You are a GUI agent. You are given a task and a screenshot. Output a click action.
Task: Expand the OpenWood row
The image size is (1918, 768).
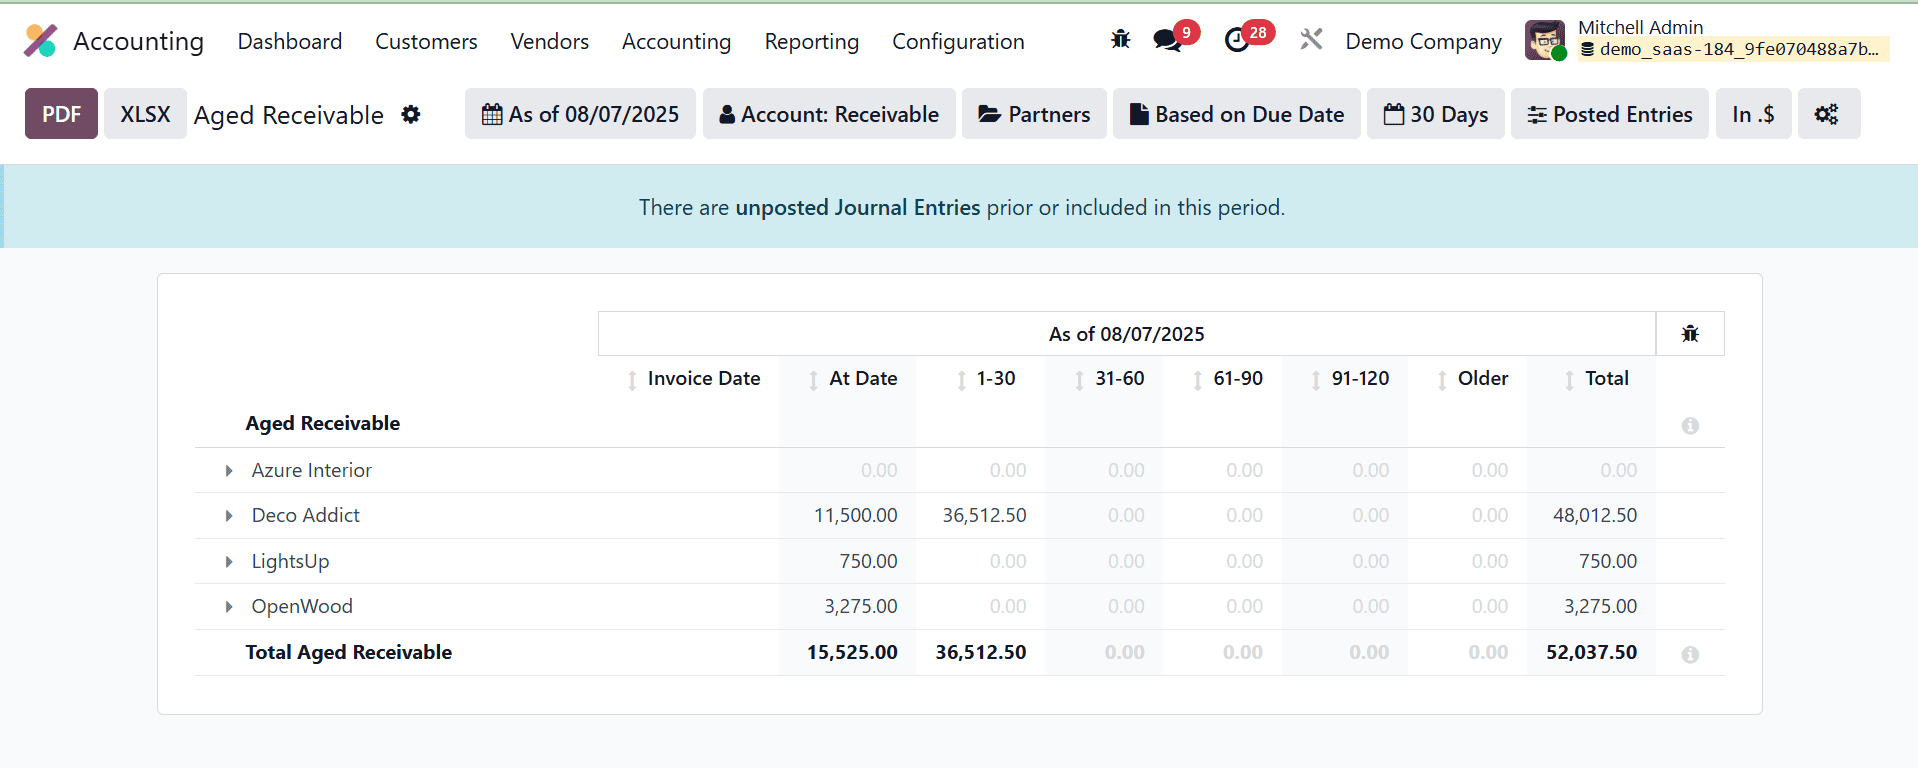point(229,607)
